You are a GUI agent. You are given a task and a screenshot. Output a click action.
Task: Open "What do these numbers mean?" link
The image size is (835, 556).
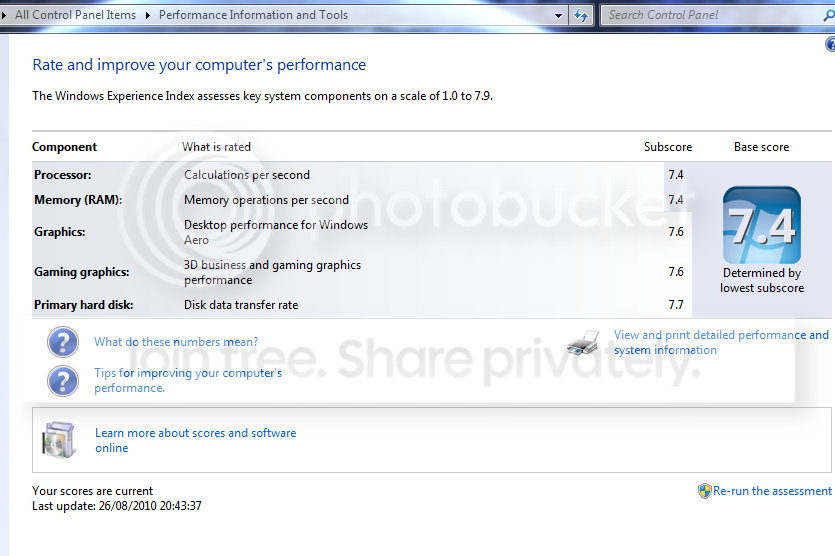pos(176,342)
